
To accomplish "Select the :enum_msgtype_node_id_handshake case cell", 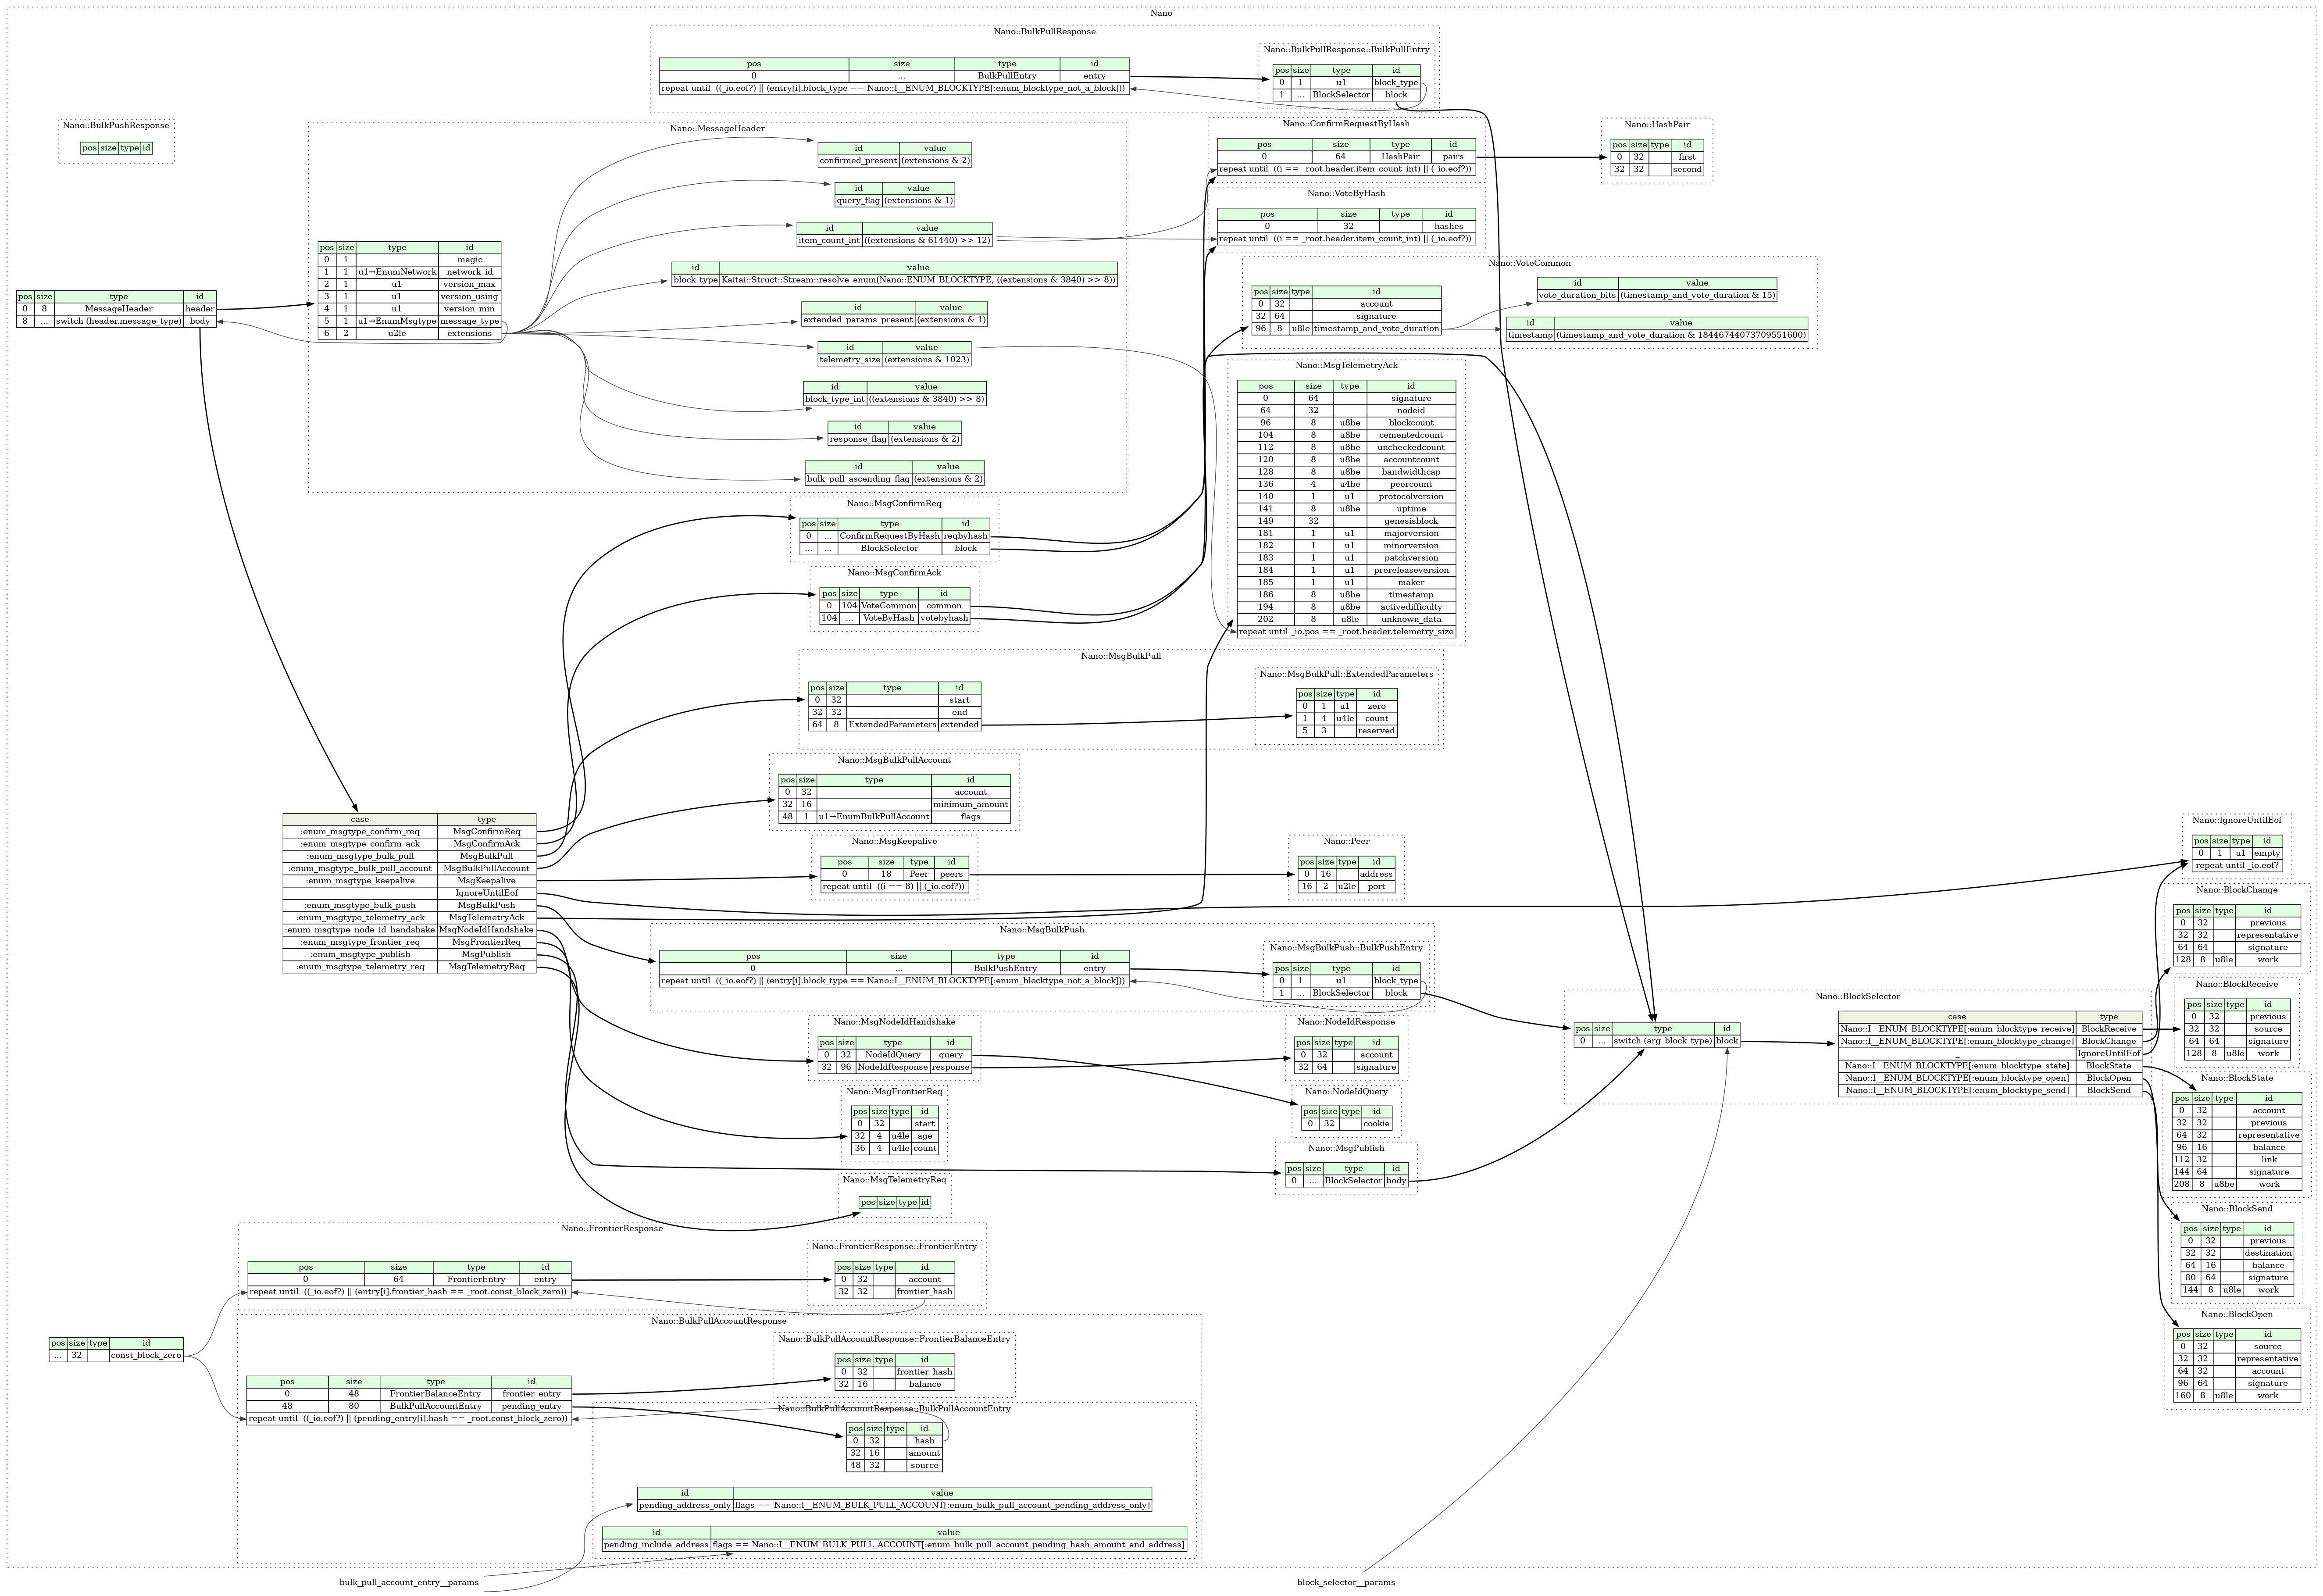I will coord(360,930).
